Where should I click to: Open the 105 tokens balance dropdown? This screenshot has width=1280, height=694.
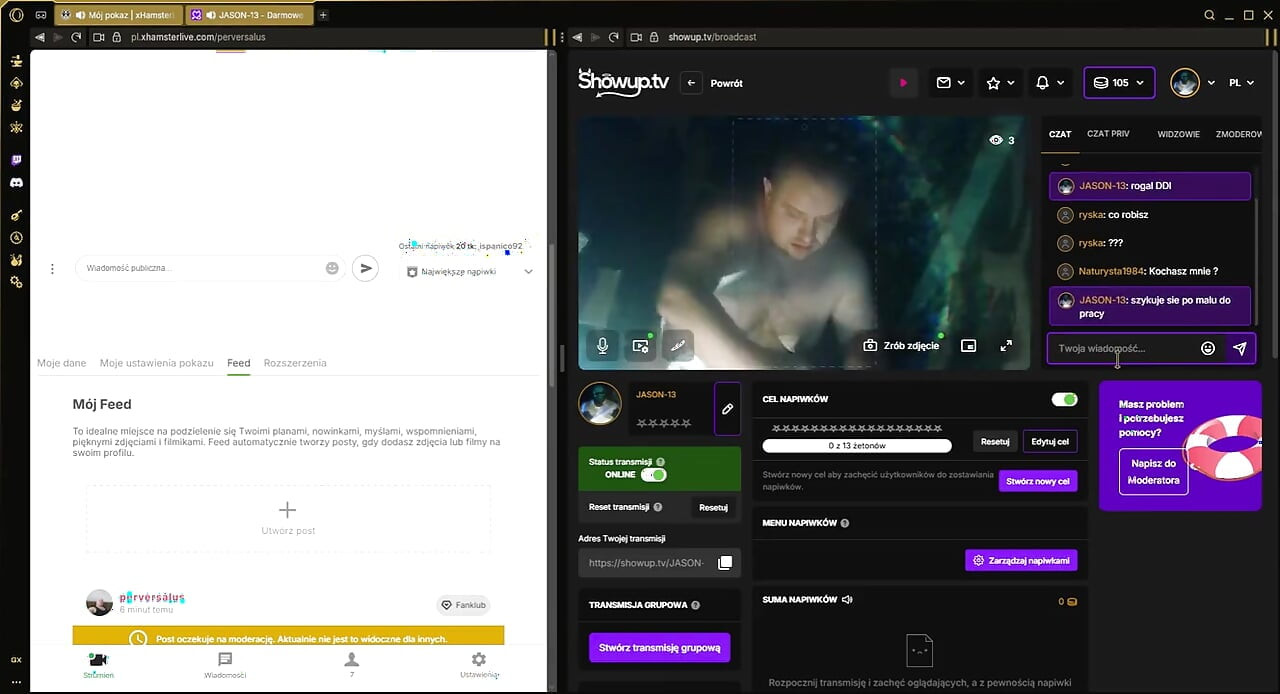(1119, 83)
